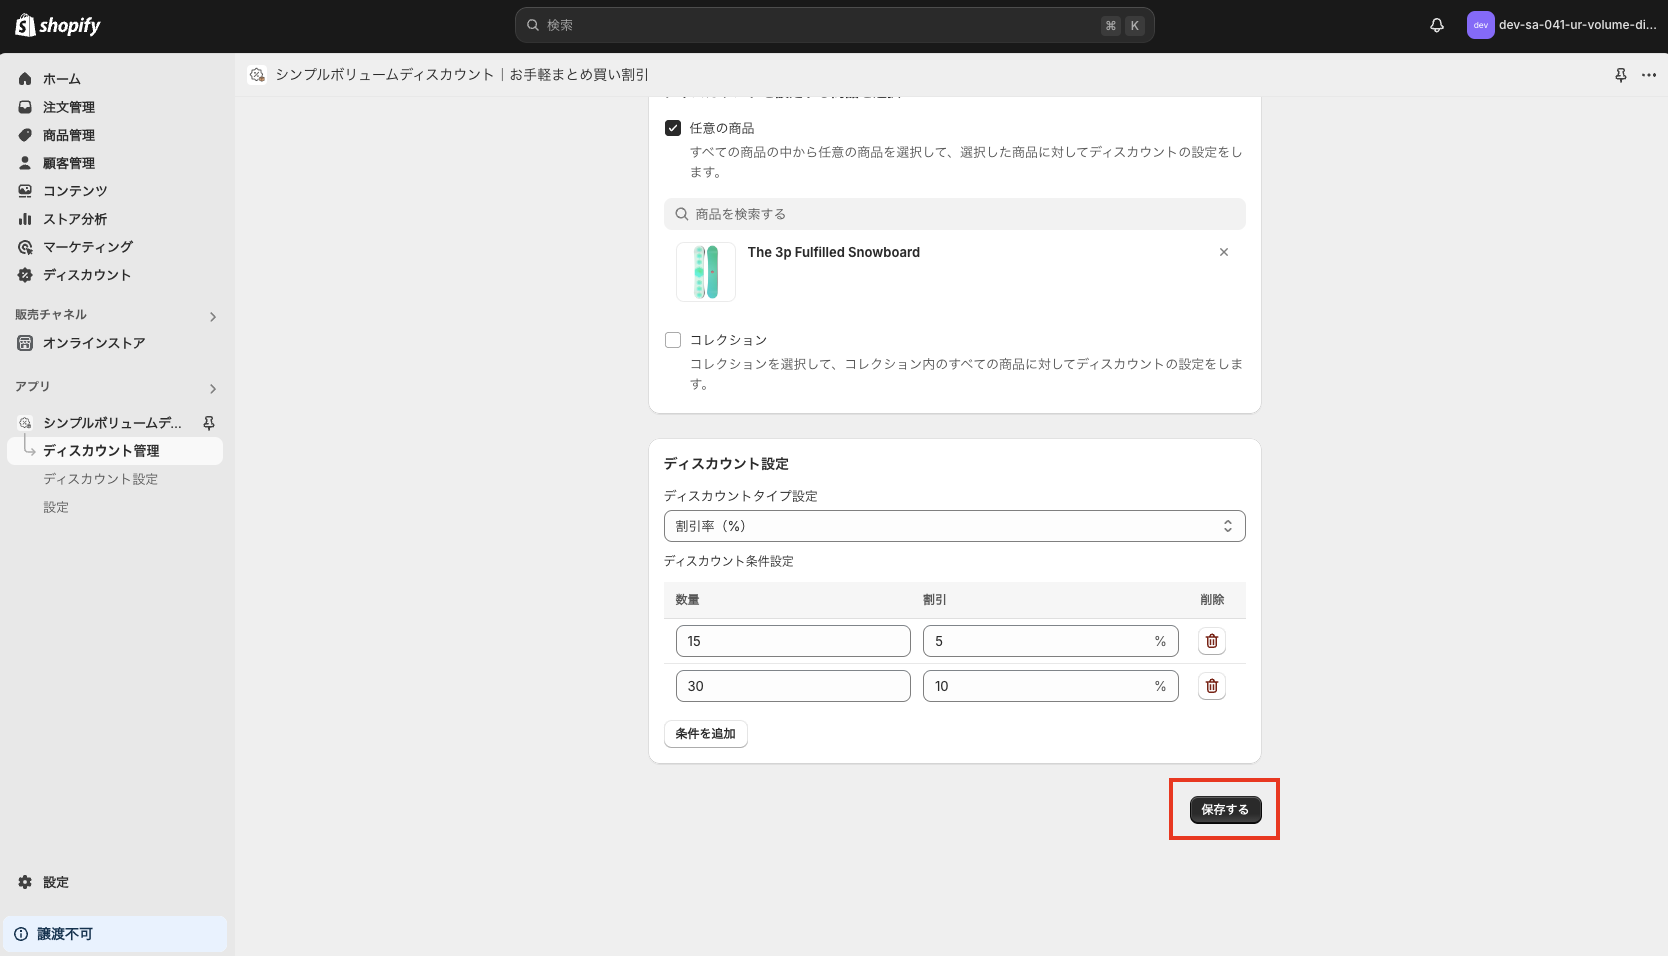The image size is (1668, 956).
Task: Click the ディスカウント設定 card heading
Action: click(726, 464)
